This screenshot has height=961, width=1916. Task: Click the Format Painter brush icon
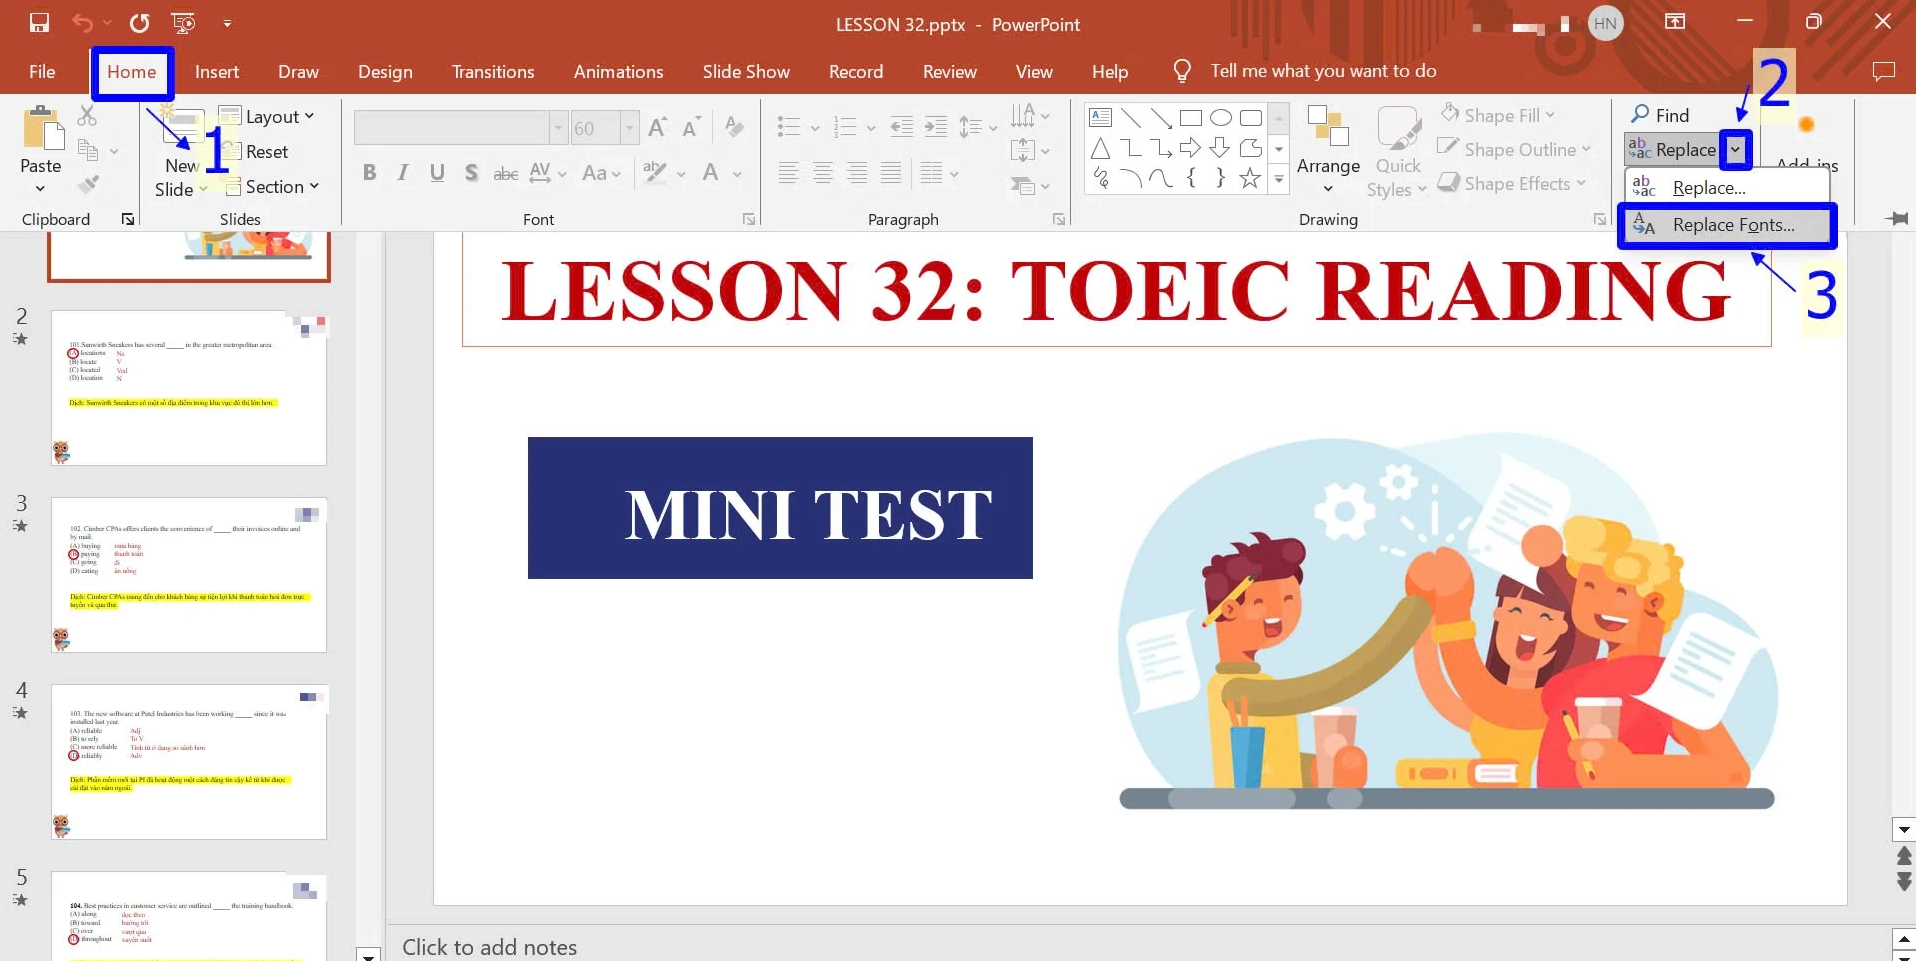click(88, 184)
